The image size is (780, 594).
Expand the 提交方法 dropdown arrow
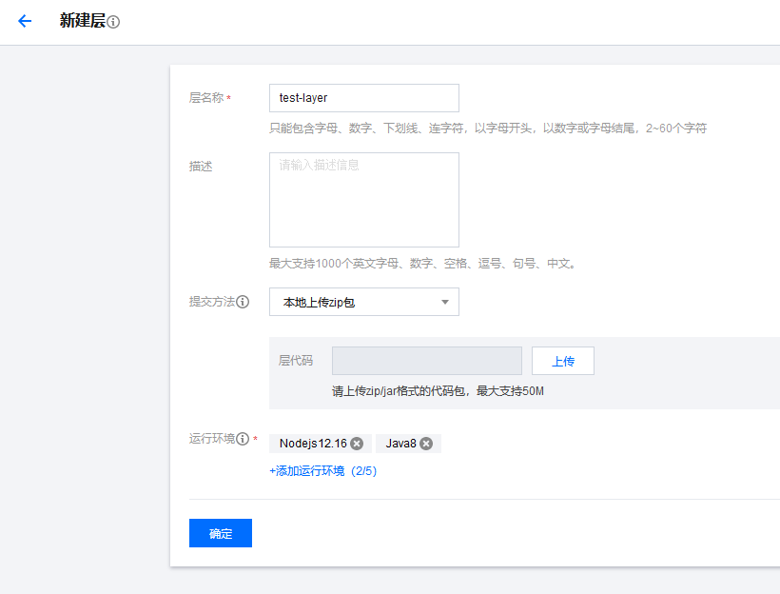click(x=445, y=302)
